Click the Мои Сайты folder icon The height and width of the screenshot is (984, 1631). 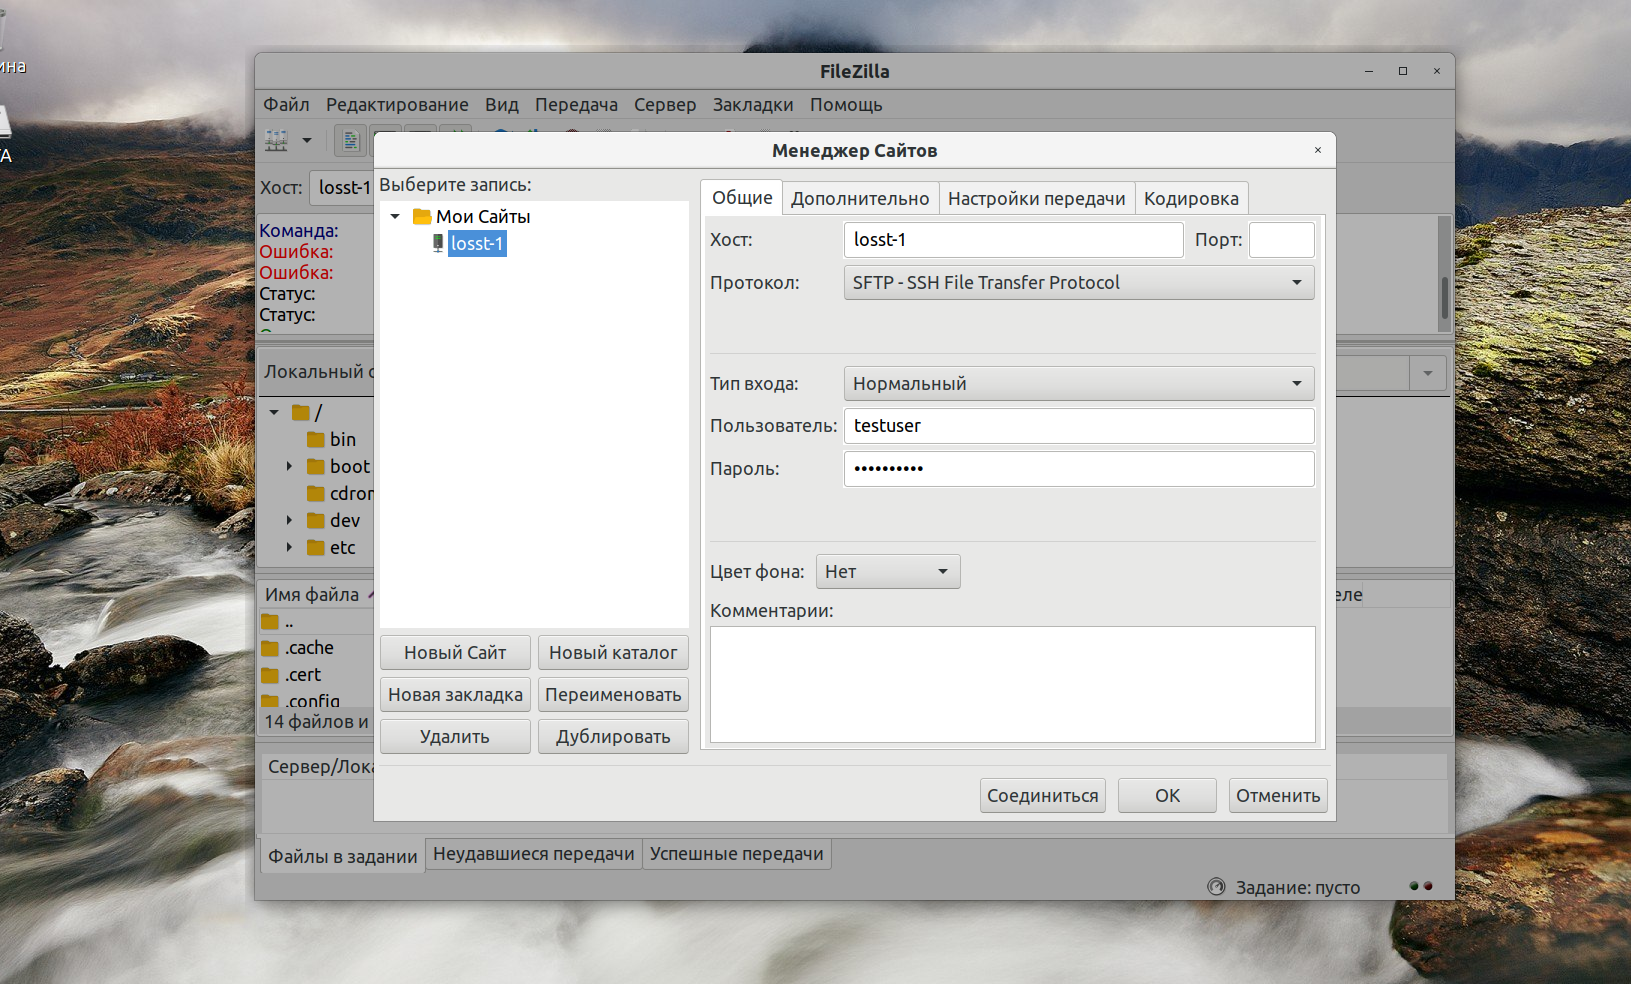click(x=422, y=216)
